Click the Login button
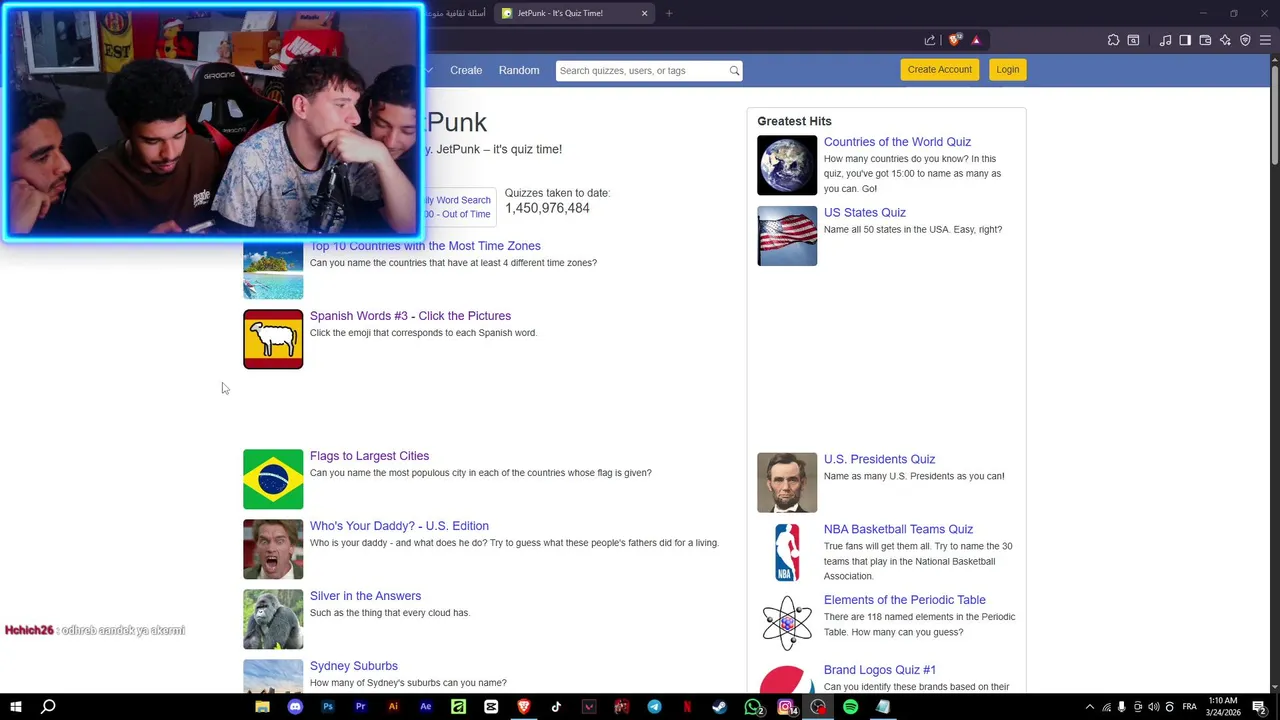The width and height of the screenshot is (1280, 720). [1008, 69]
